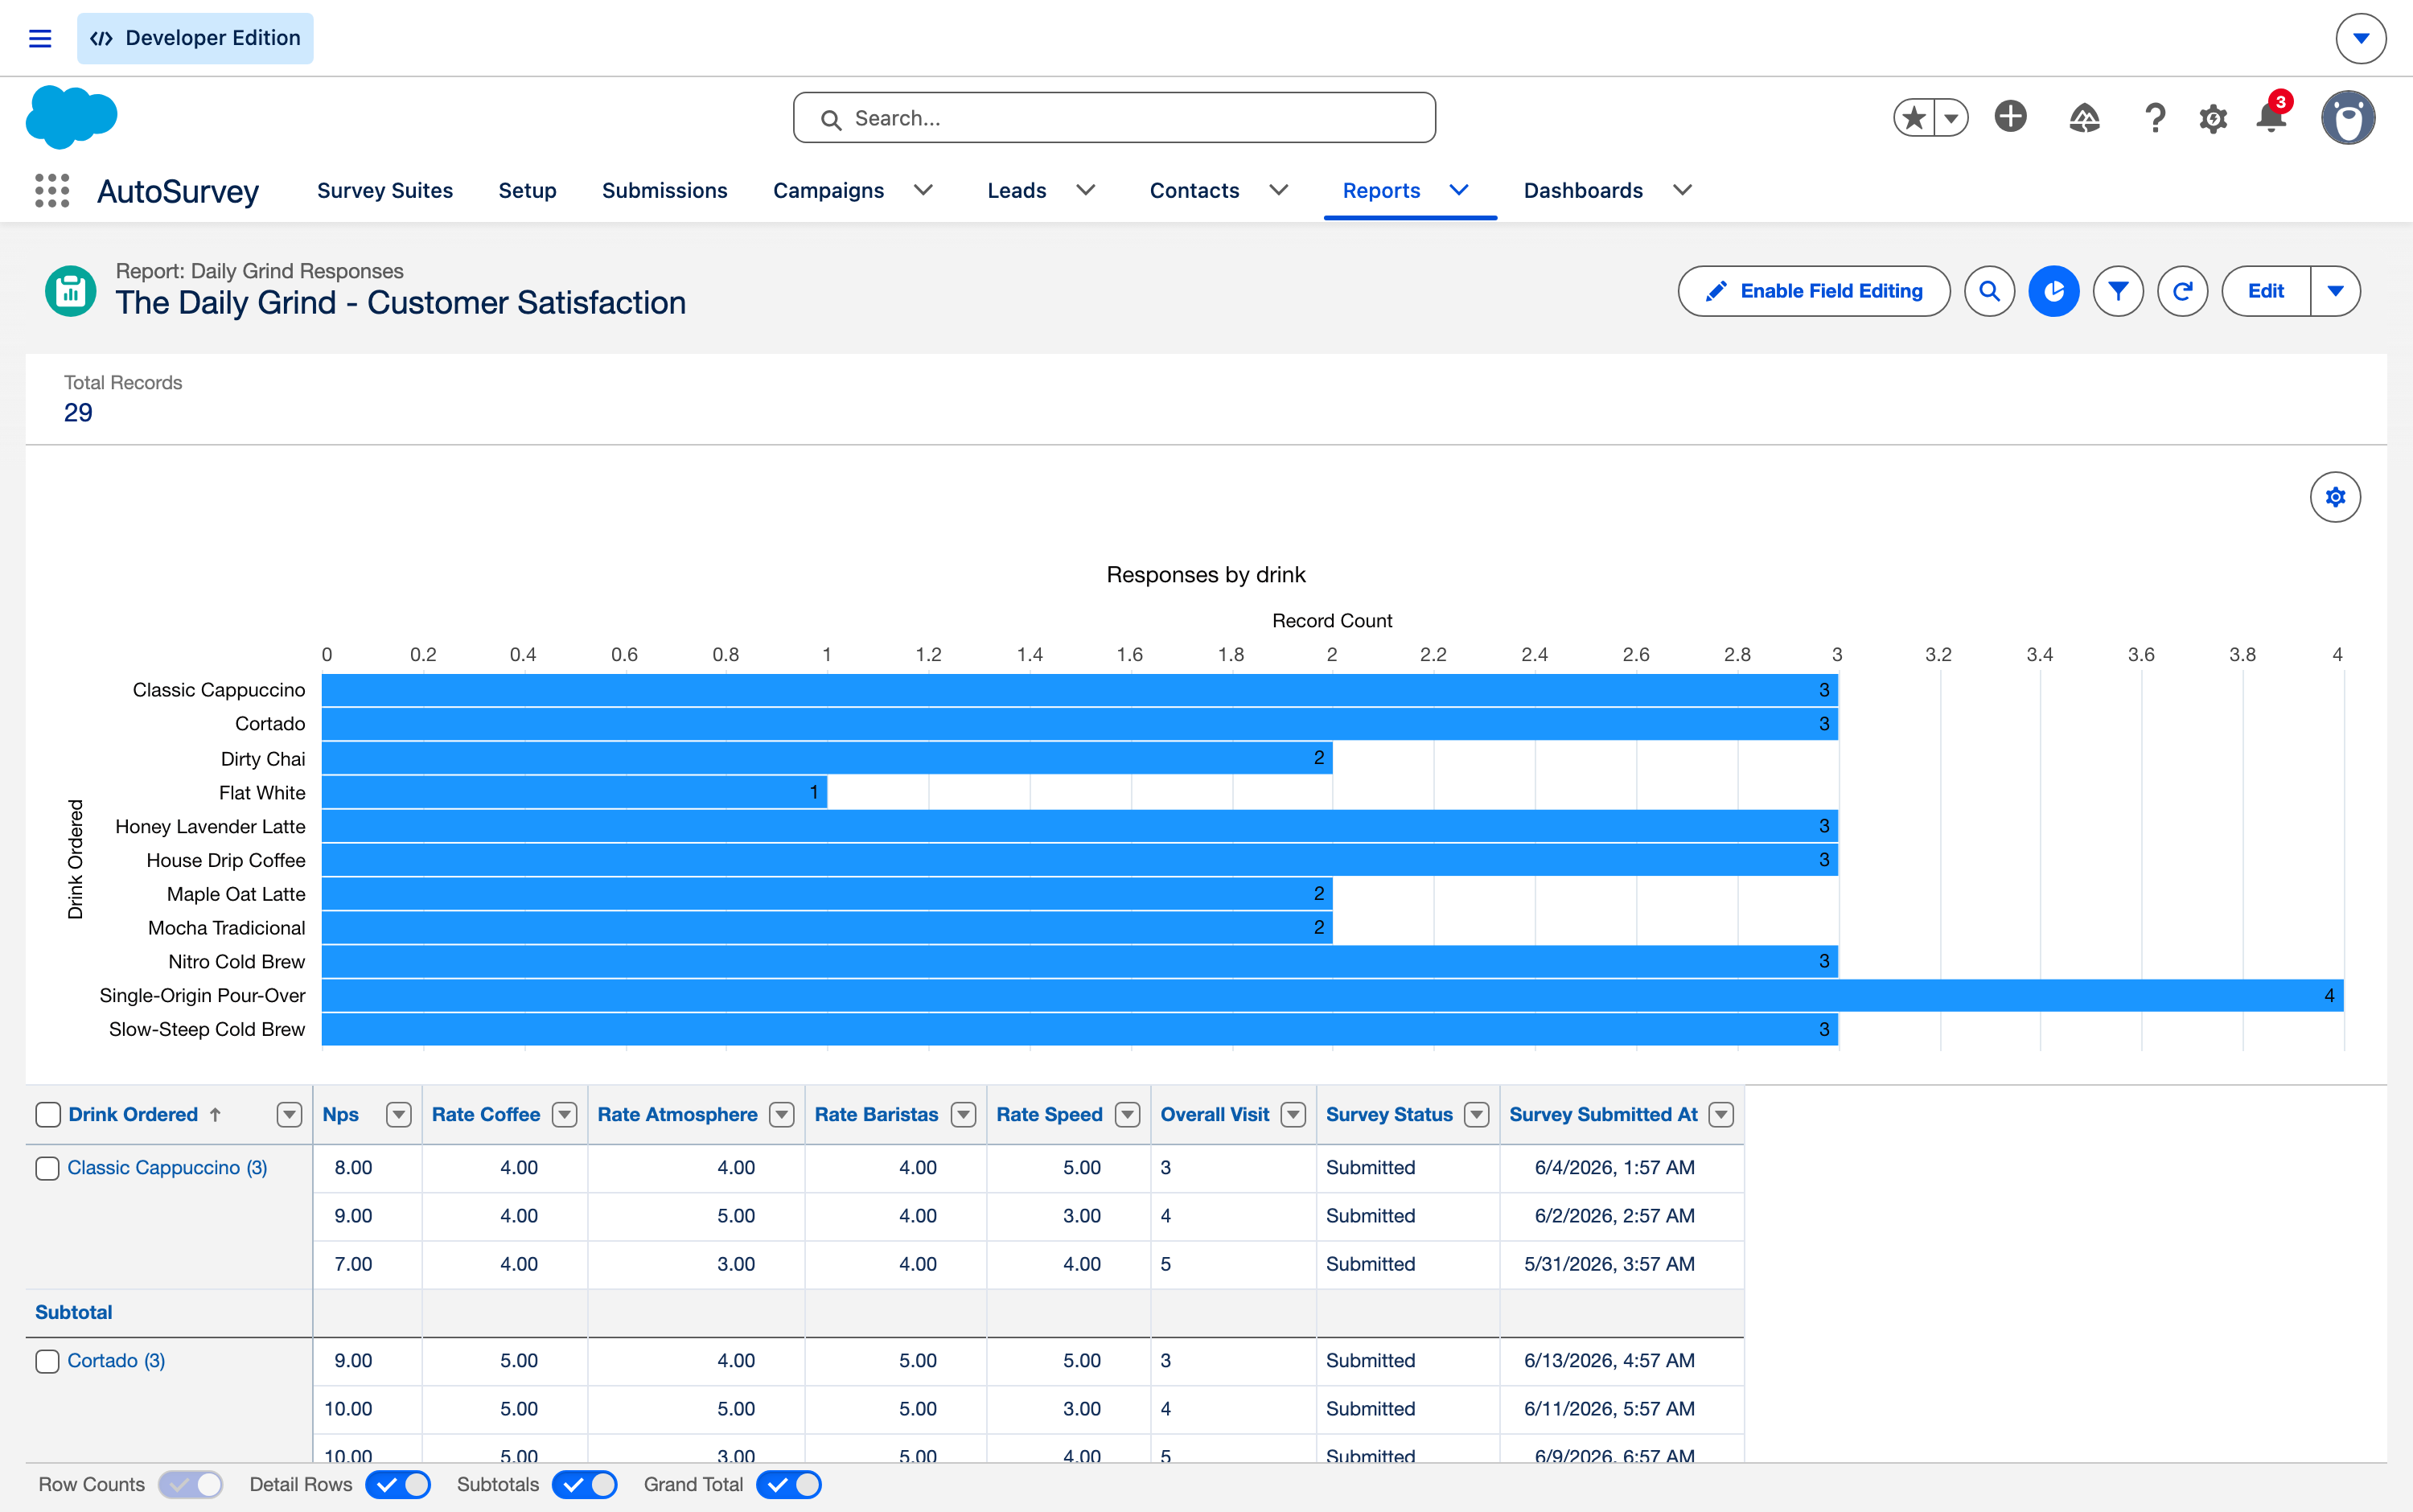Toggle the Subtotals switch
The image size is (2413, 1512).
tap(584, 1484)
